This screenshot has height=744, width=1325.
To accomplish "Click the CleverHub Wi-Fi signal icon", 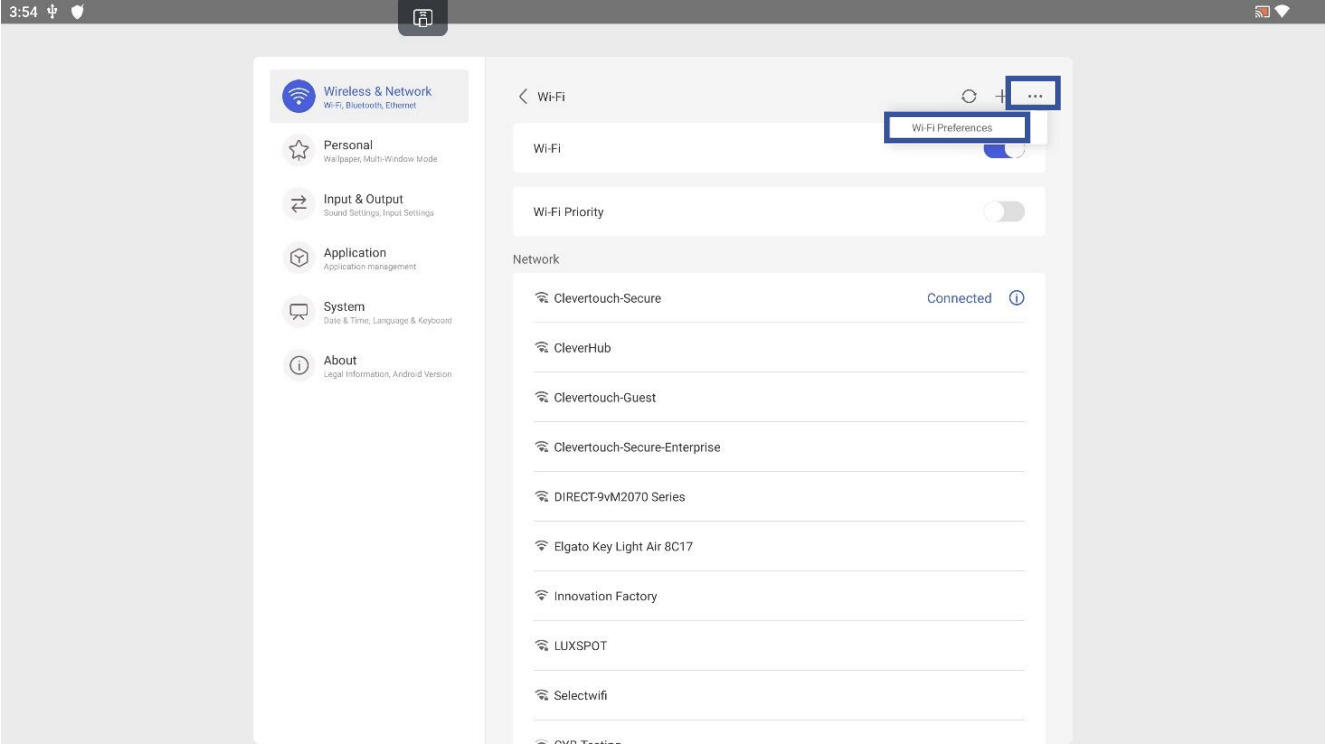I will 542,348.
